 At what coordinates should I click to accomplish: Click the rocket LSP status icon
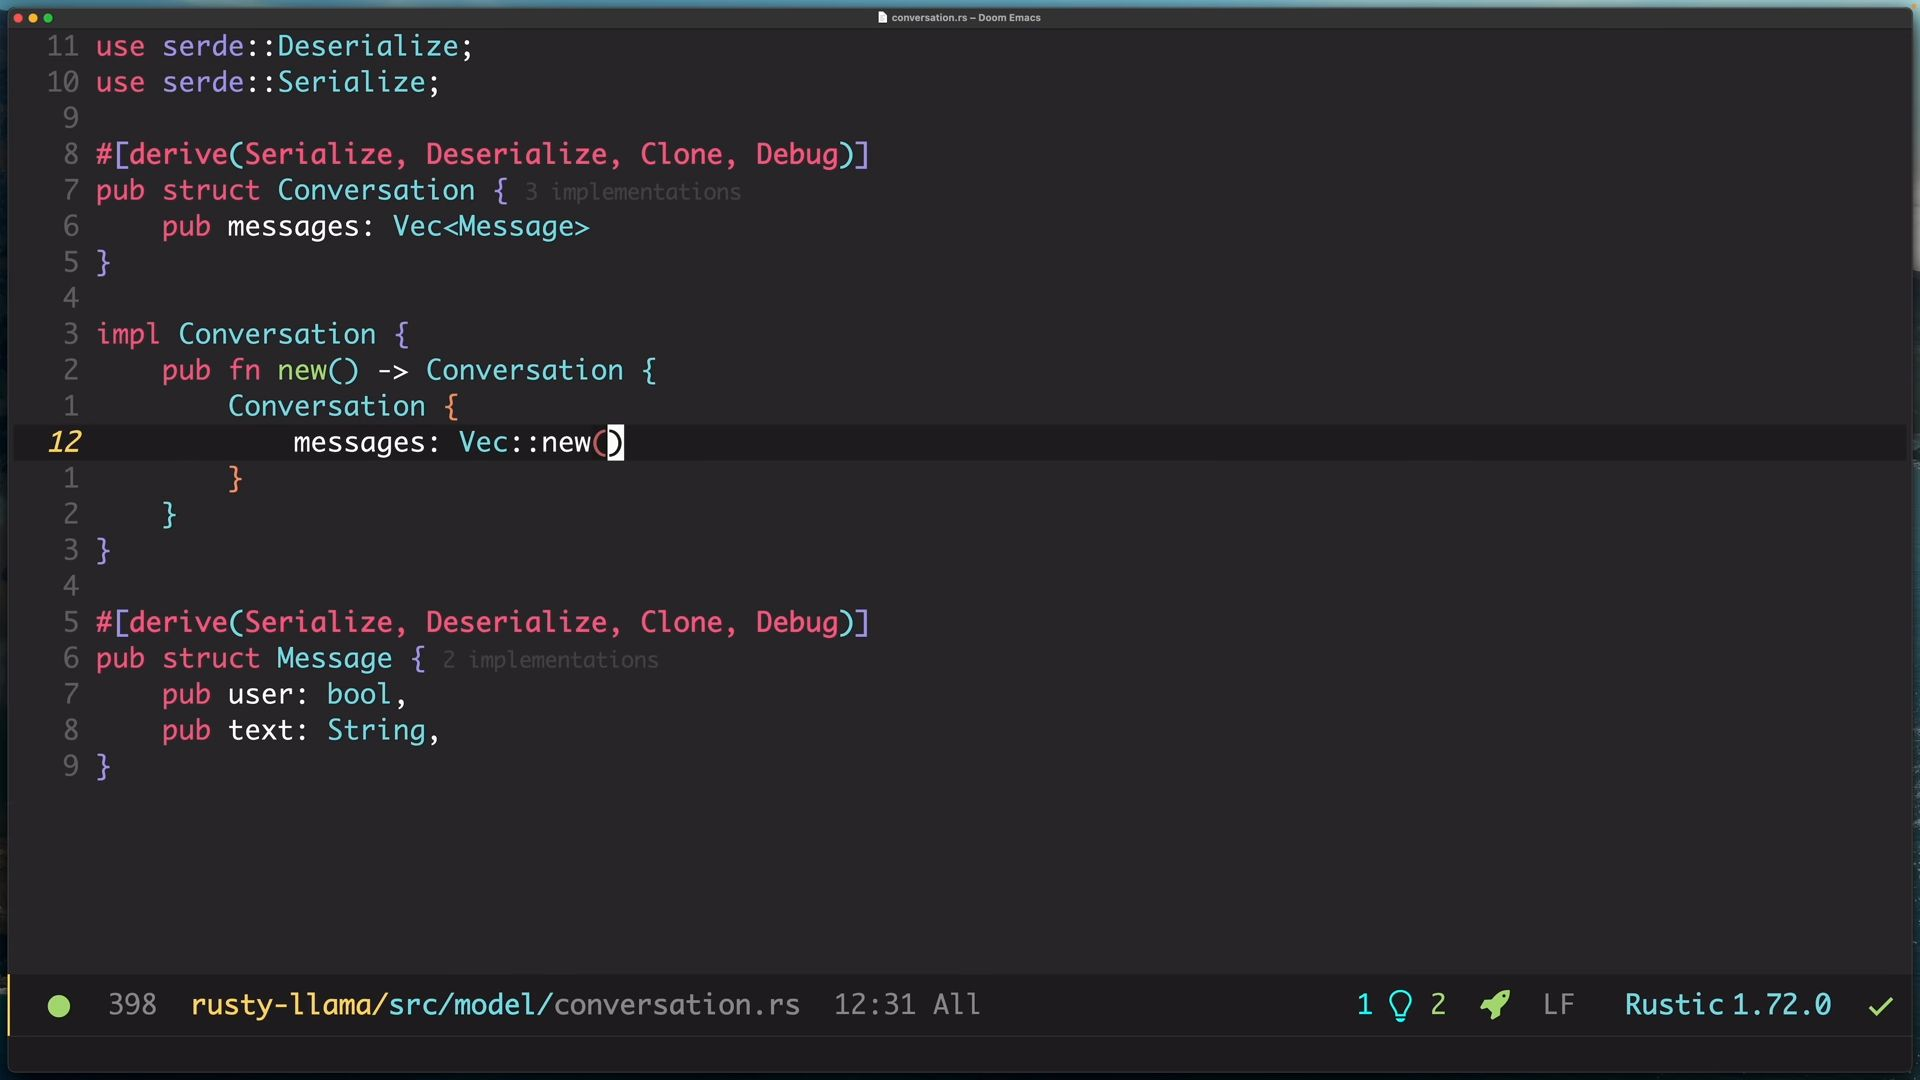click(1495, 1005)
